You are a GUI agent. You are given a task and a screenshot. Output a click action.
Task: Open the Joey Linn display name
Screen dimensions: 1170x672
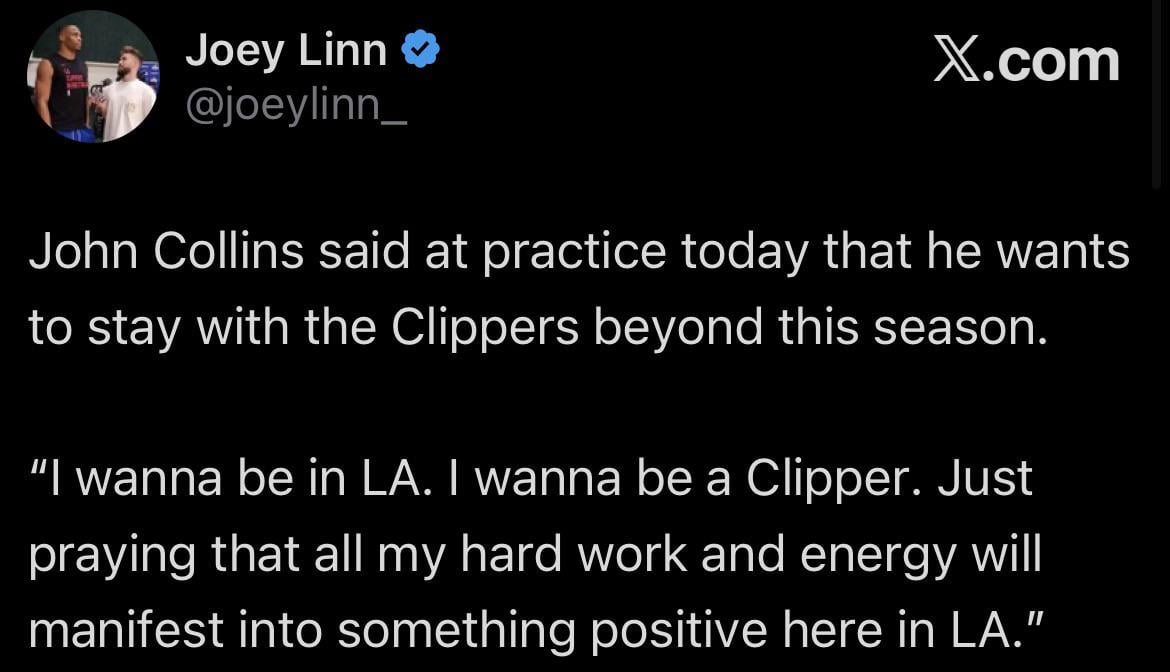point(288,48)
